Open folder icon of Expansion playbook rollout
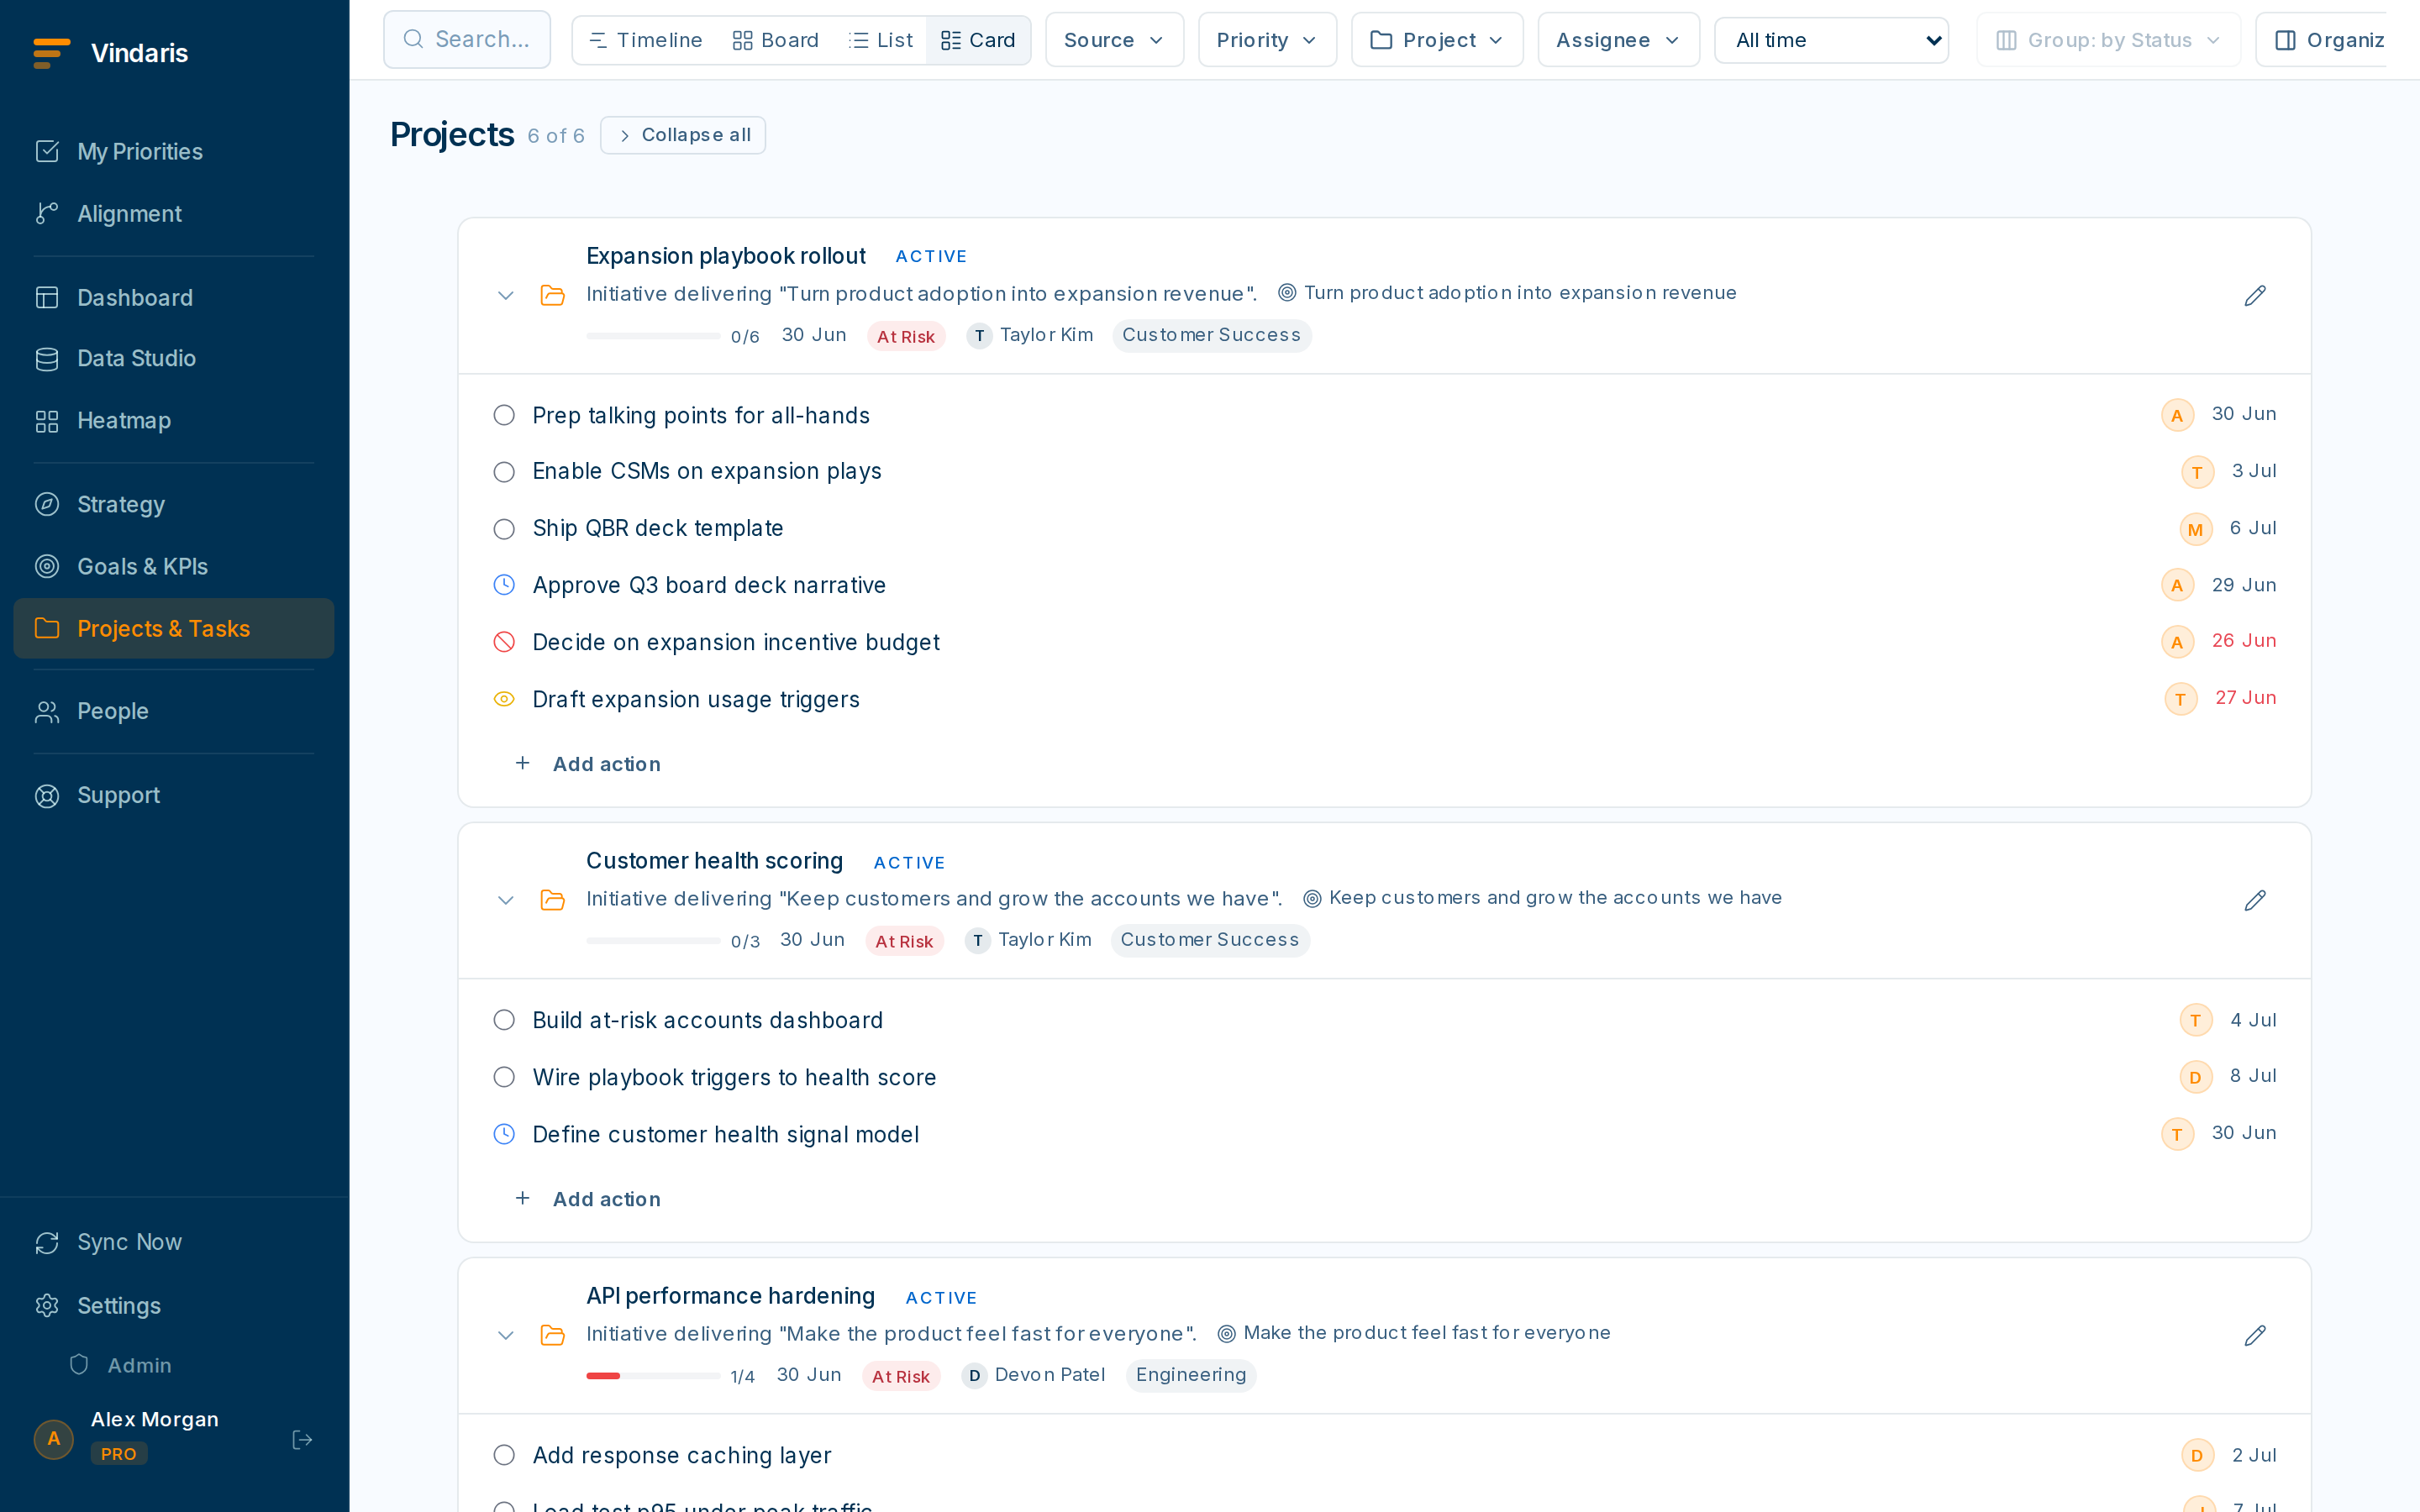 click(x=553, y=296)
